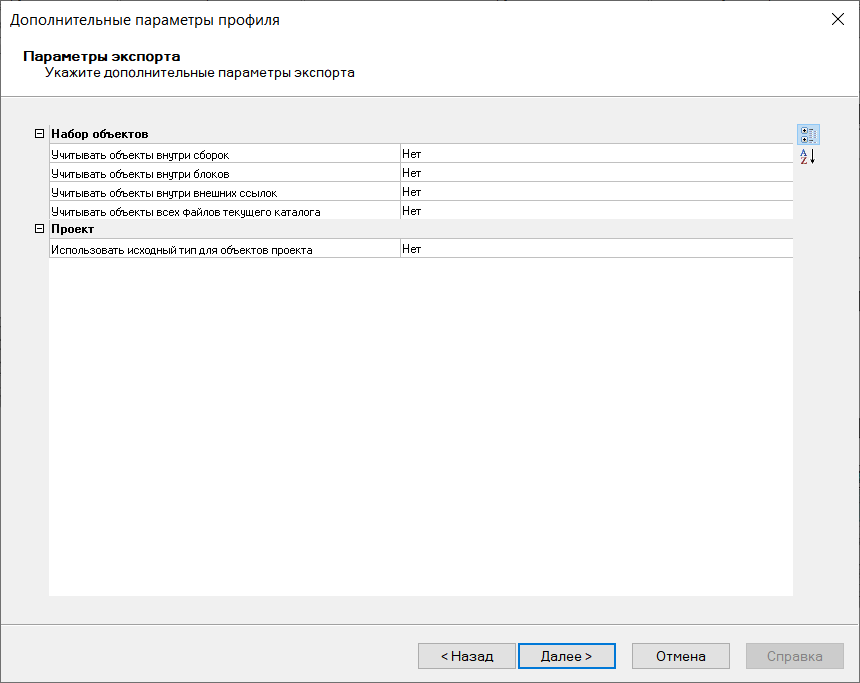This screenshot has width=860, height=683.
Task: Open value Нет for объекты внутри сборок
Action: pyautogui.click(x=596, y=154)
